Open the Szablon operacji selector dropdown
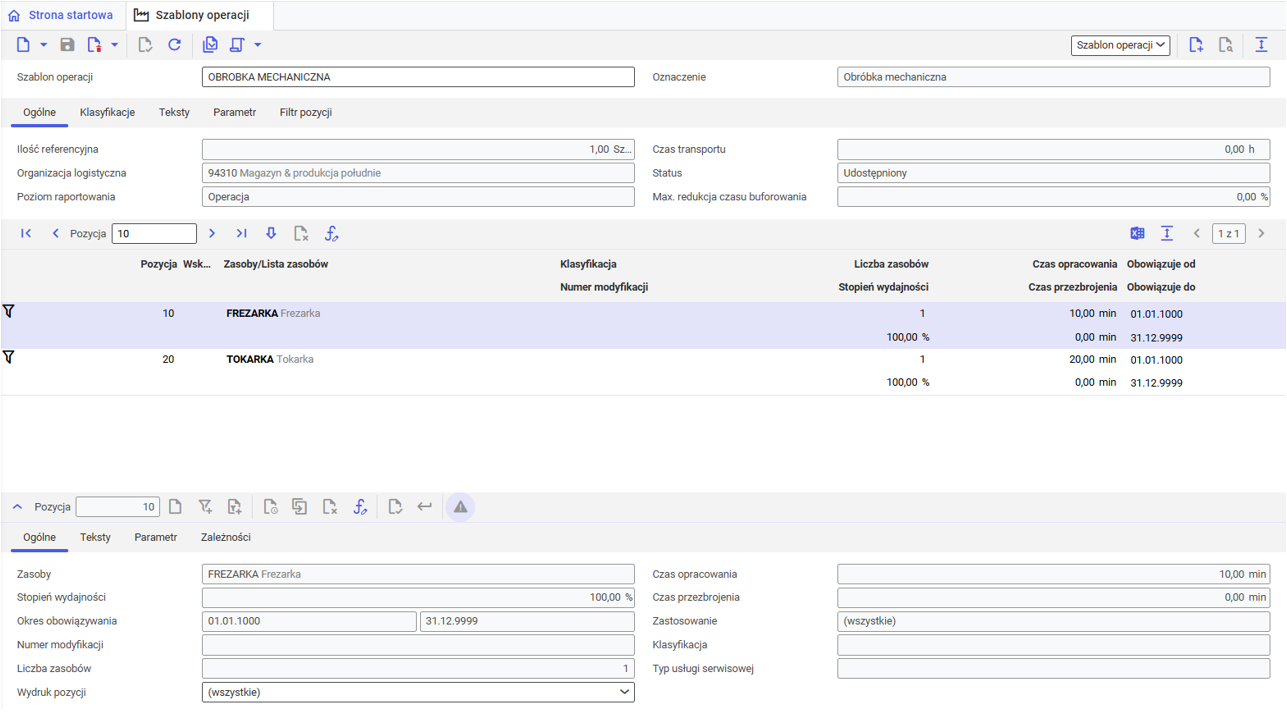The height and width of the screenshot is (717, 1287). tap(1120, 45)
